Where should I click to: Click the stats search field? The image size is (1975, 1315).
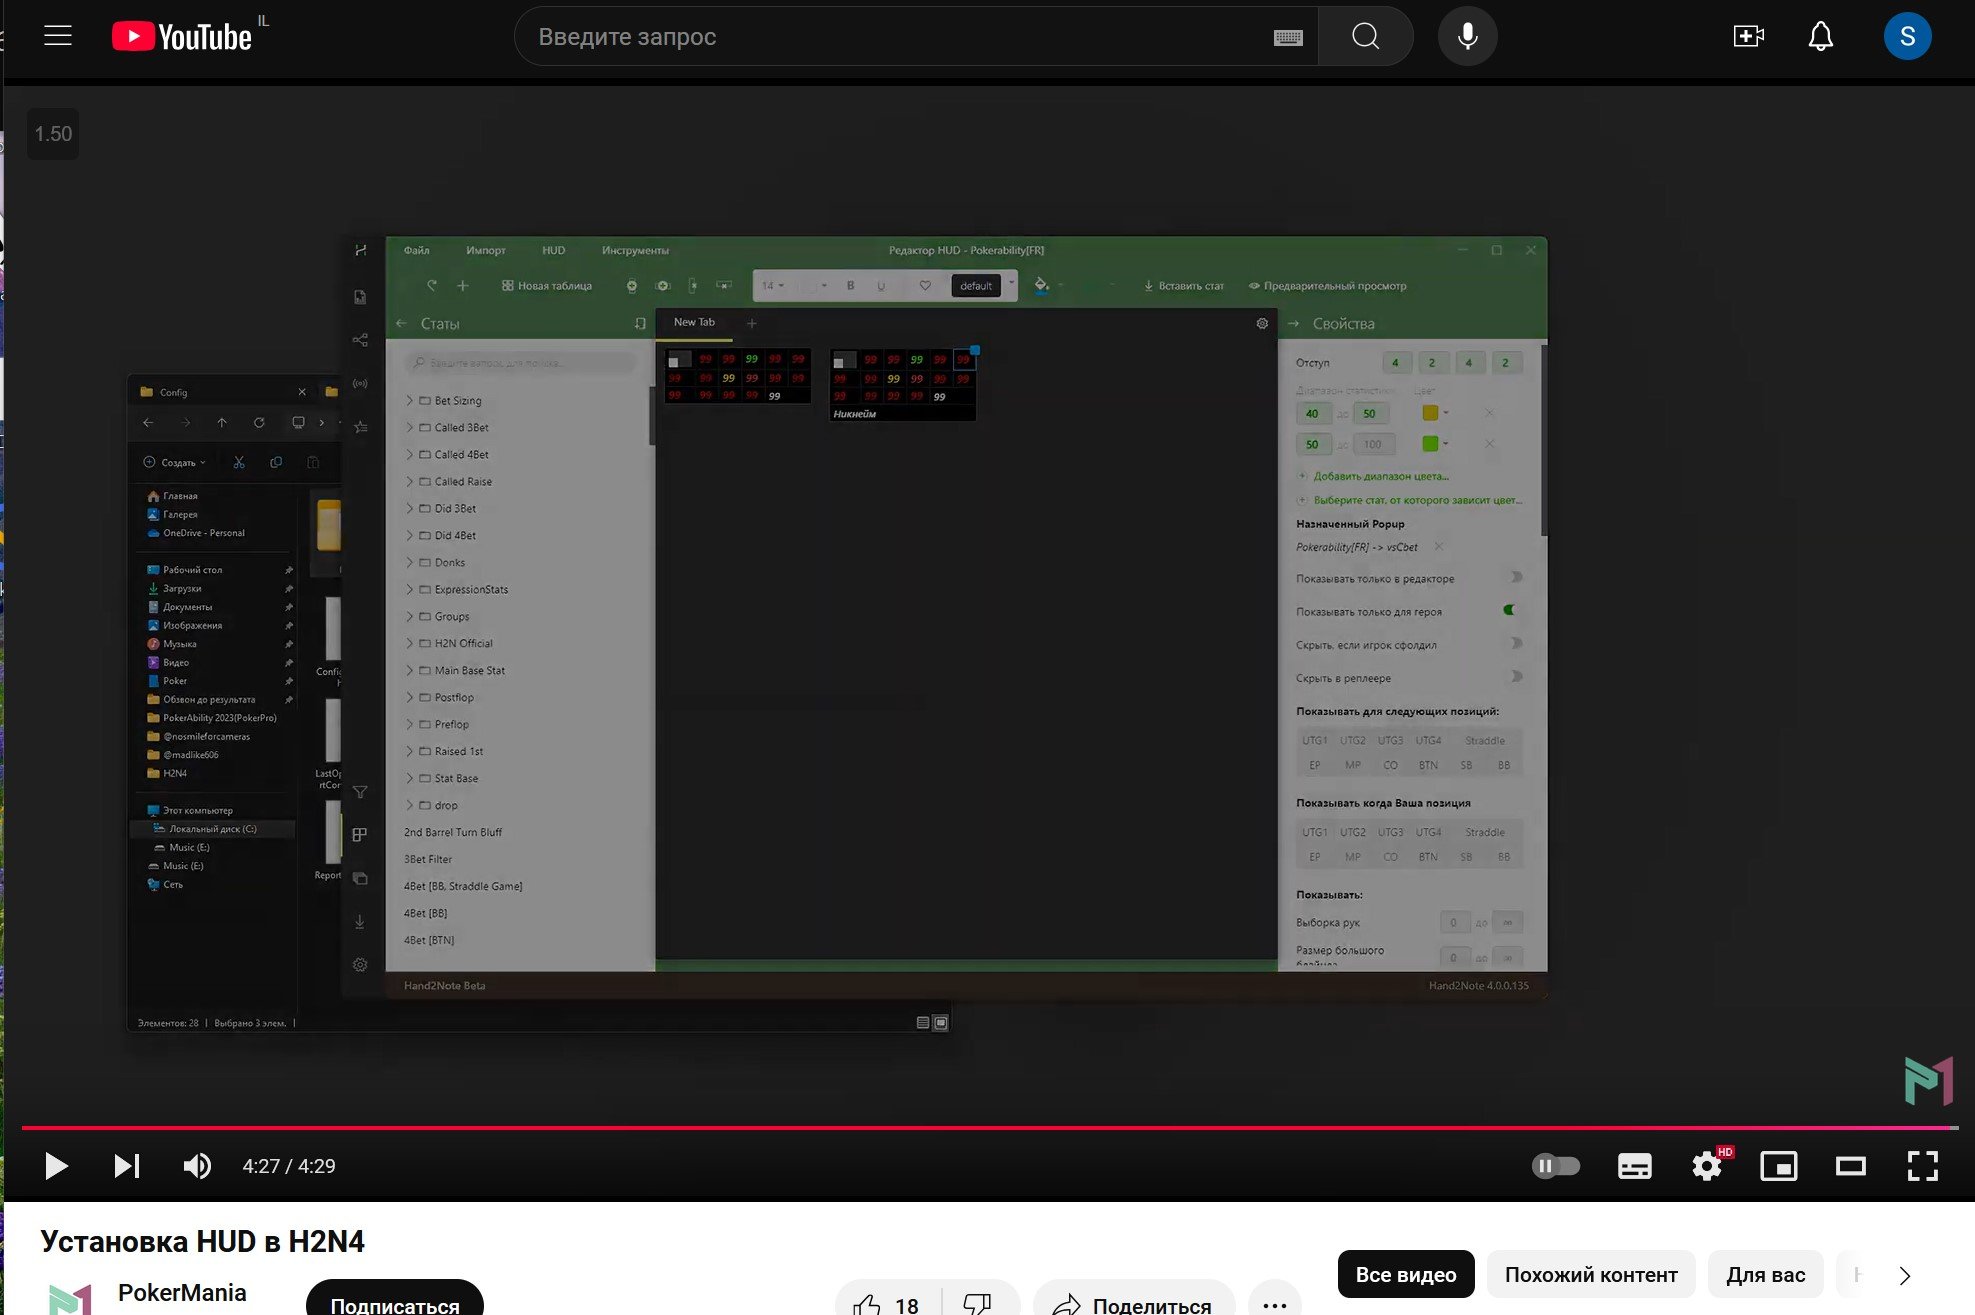pyautogui.click(x=521, y=362)
